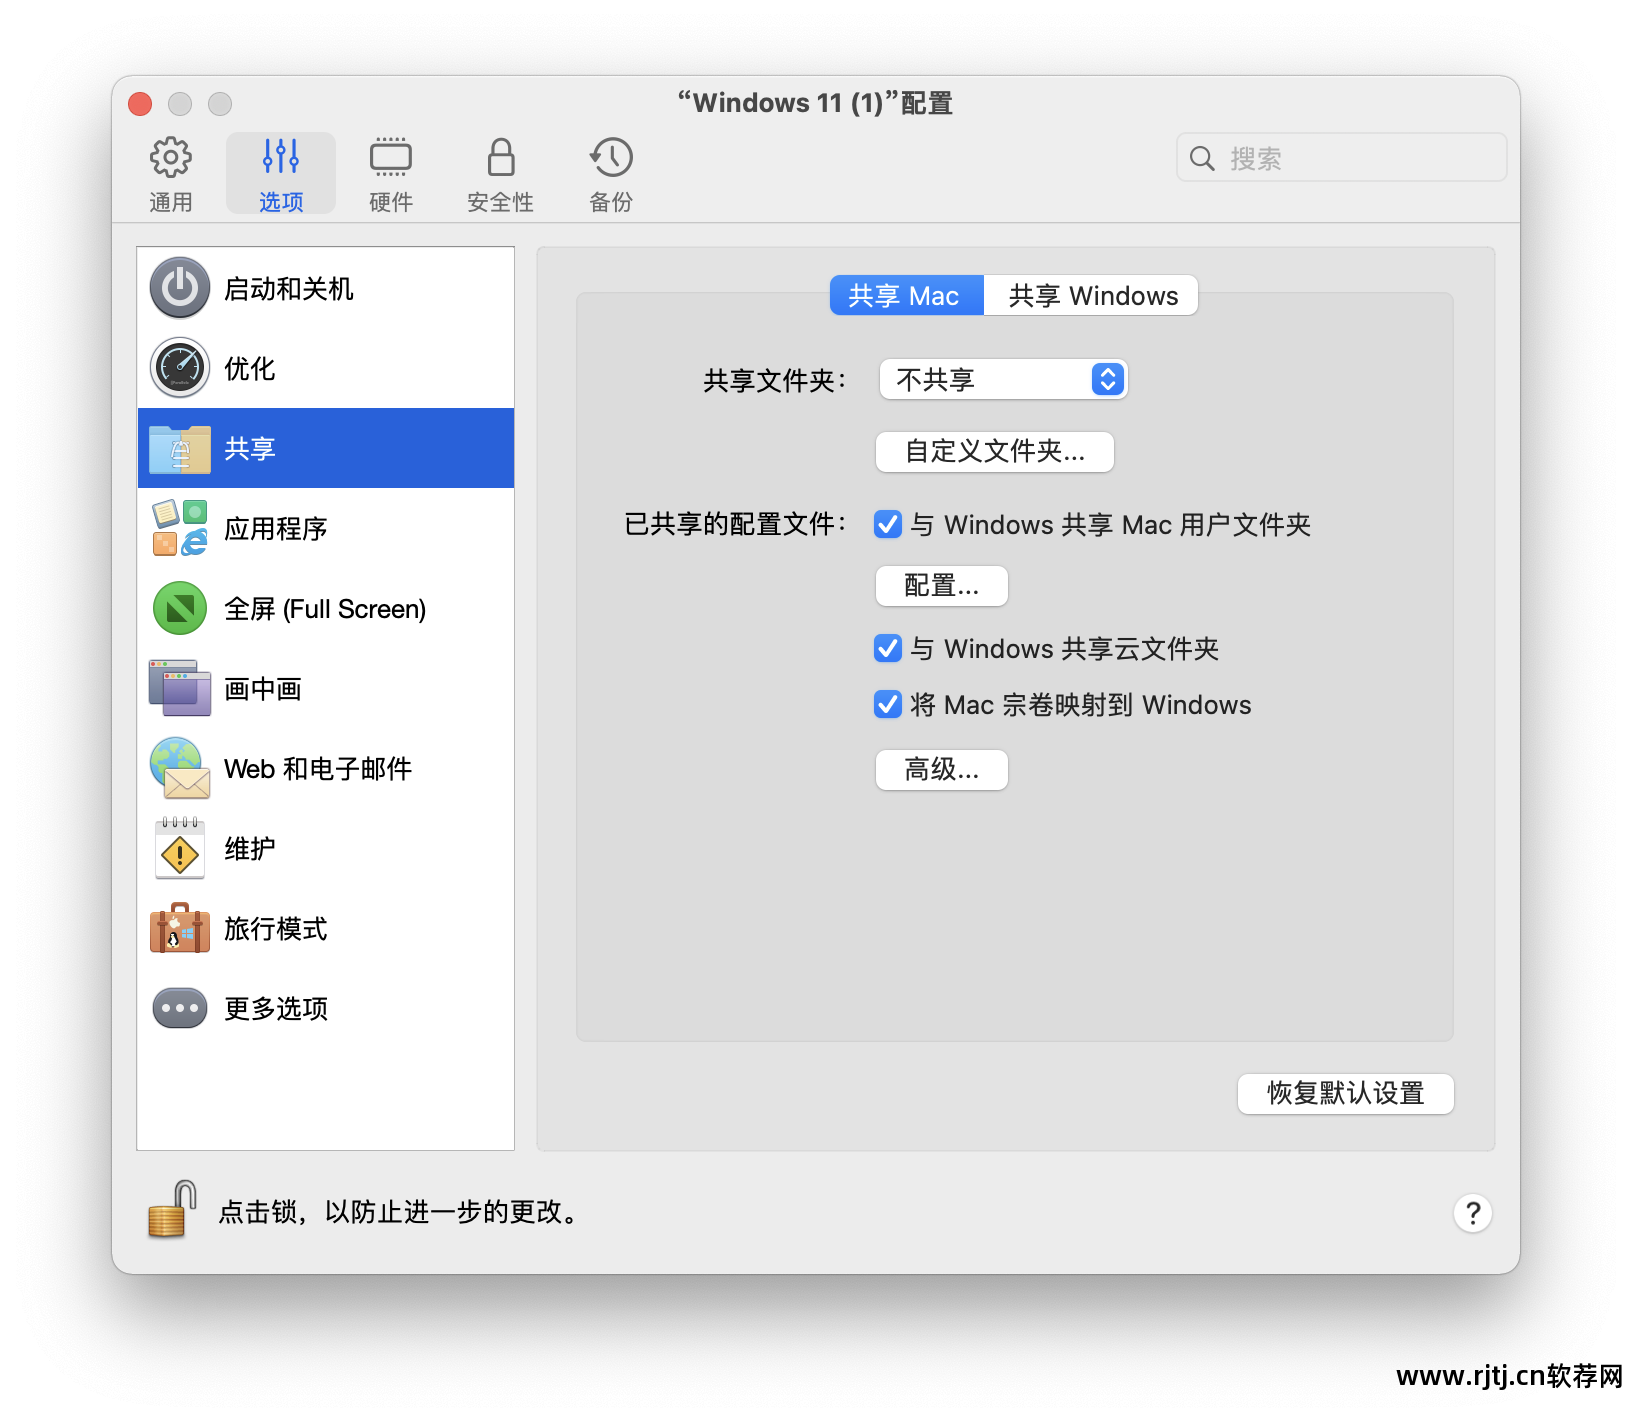
Task: Open help with the question mark button
Action: (1473, 1213)
